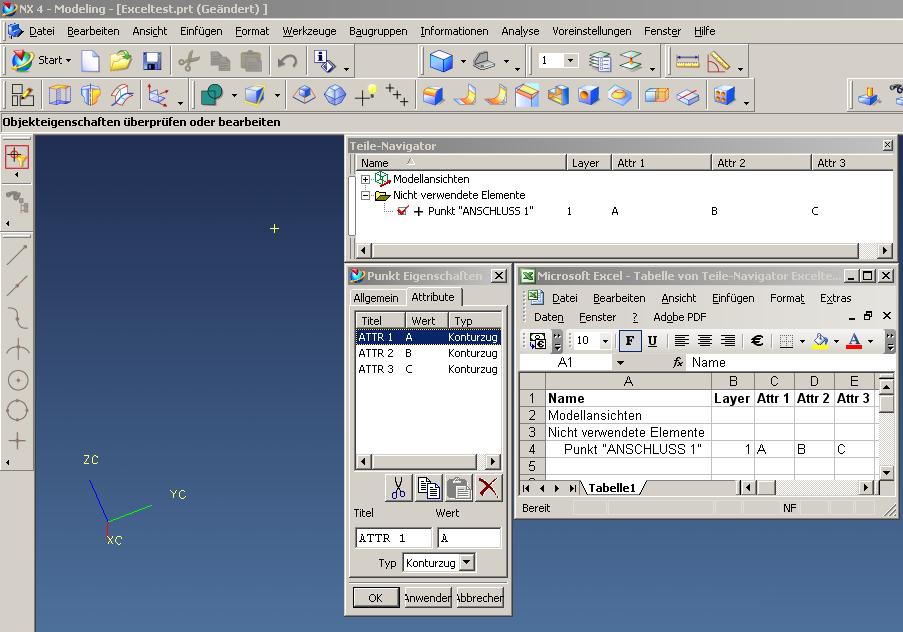Click the point set icon
This screenshot has height=632, width=903.
[397, 95]
